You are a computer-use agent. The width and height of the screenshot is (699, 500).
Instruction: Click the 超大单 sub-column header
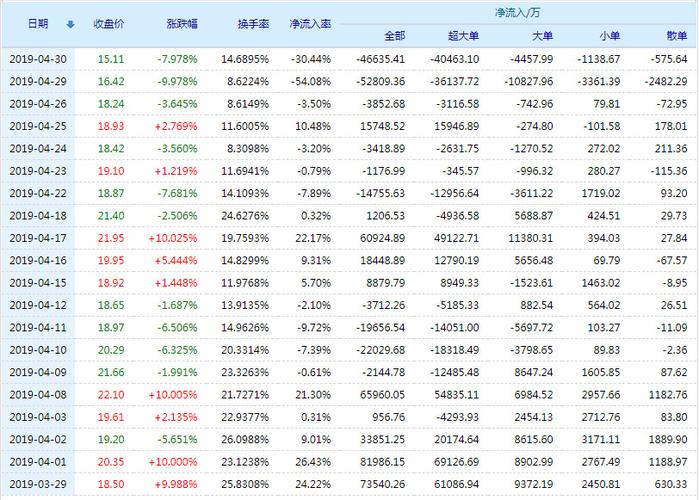tap(463, 36)
